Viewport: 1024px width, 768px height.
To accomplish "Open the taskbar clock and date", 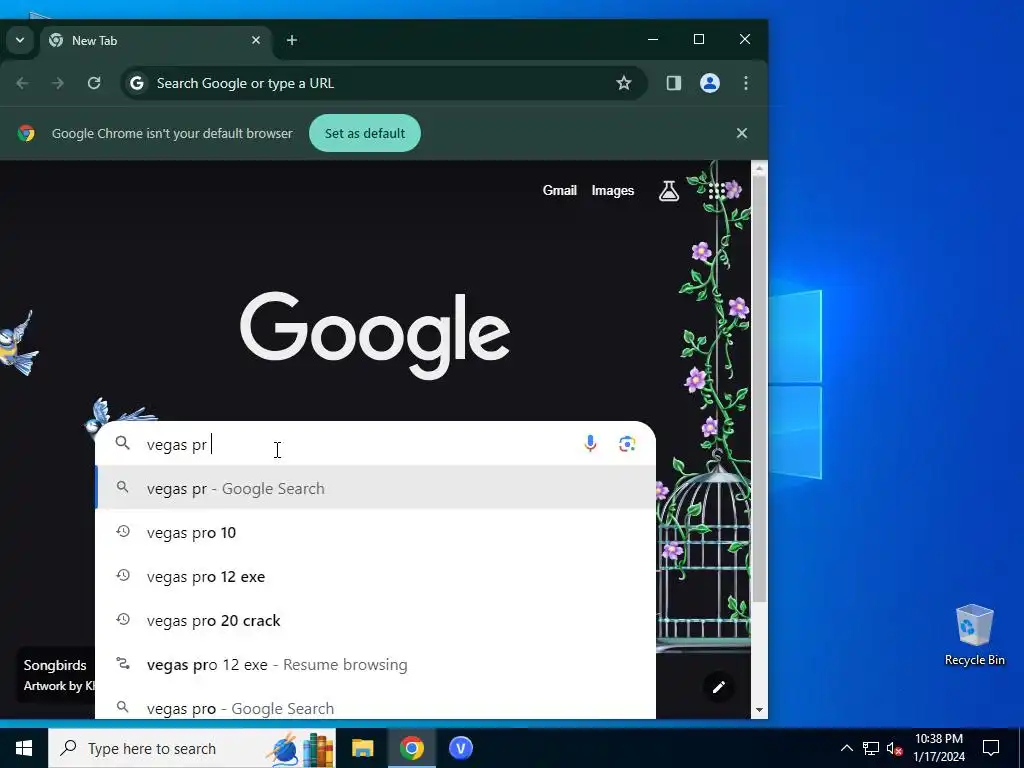I will (x=939, y=748).
